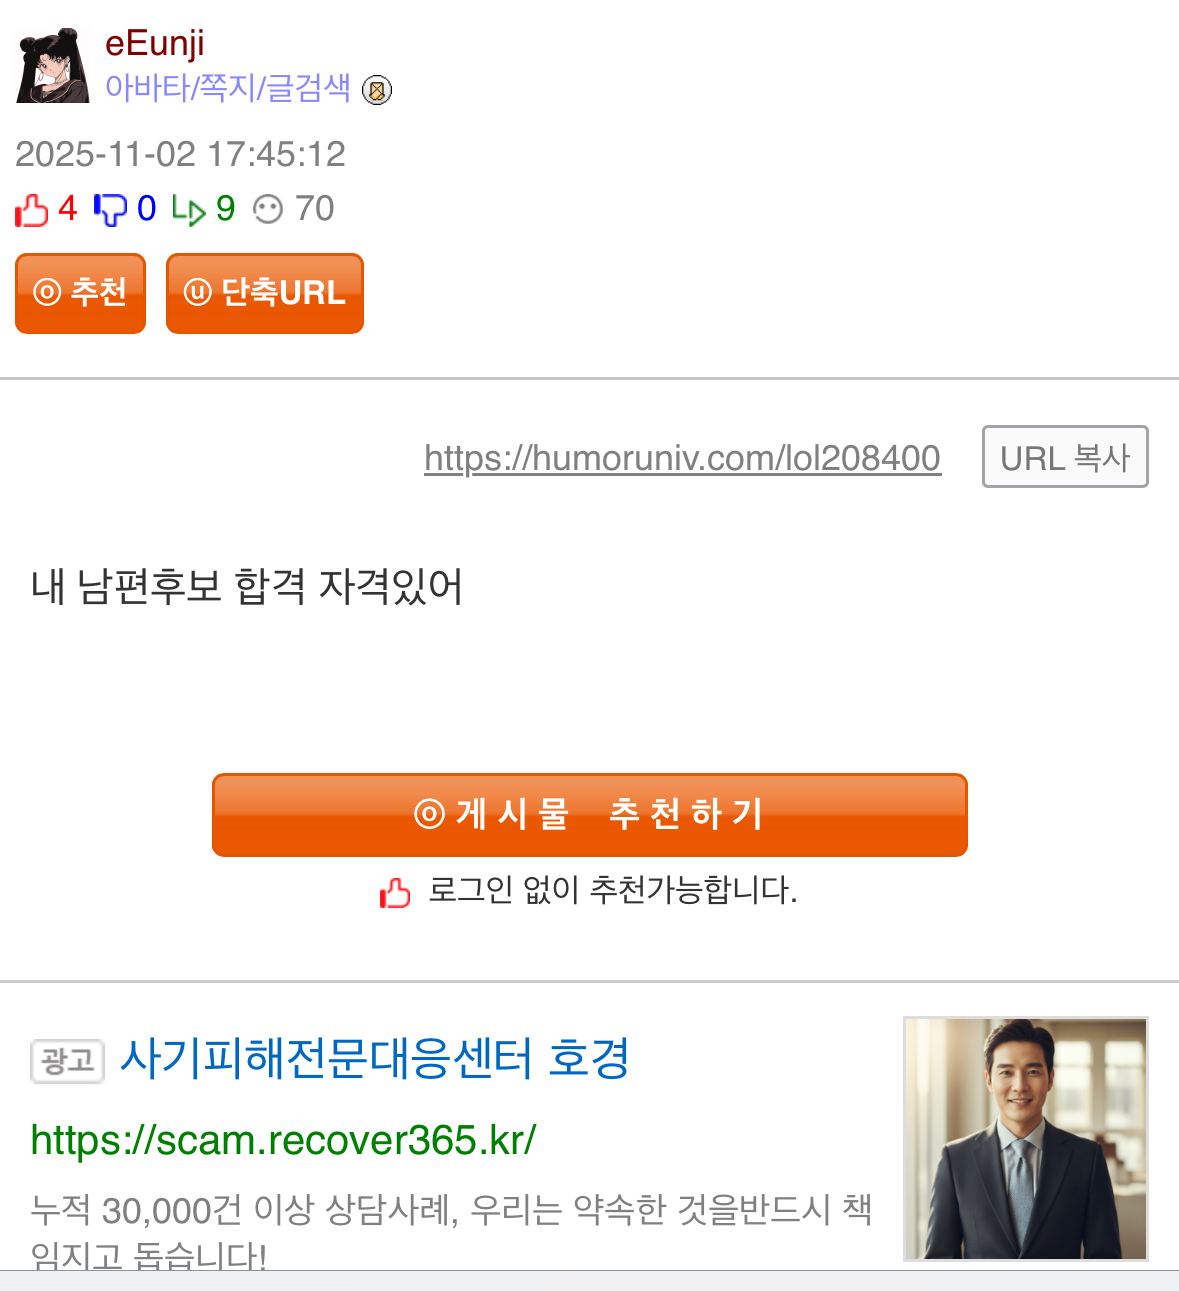Click the ad description text about 30,000건
Image resolution: width=1179 pixels, height=1291 pixels.
(x=451, y=1230)
